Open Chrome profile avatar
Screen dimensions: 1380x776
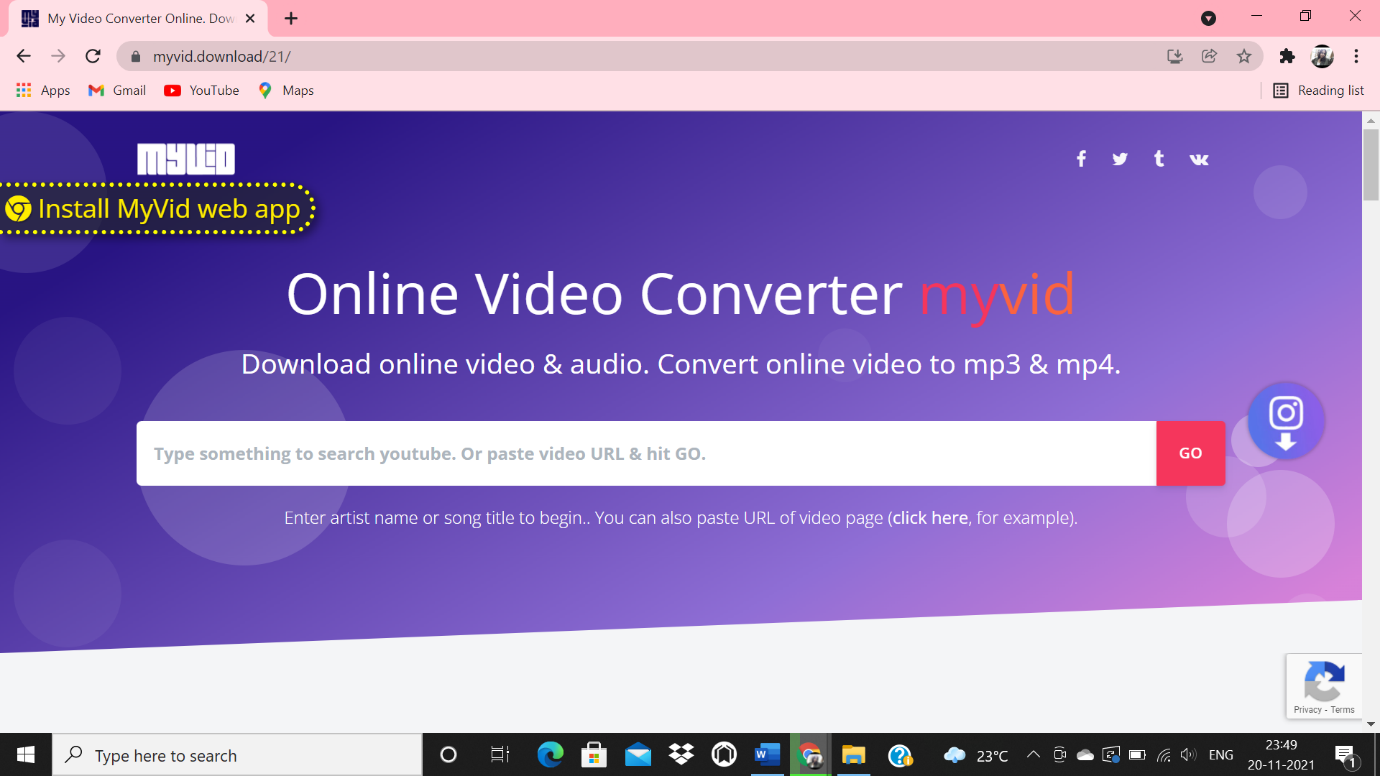coord(1322,56)
